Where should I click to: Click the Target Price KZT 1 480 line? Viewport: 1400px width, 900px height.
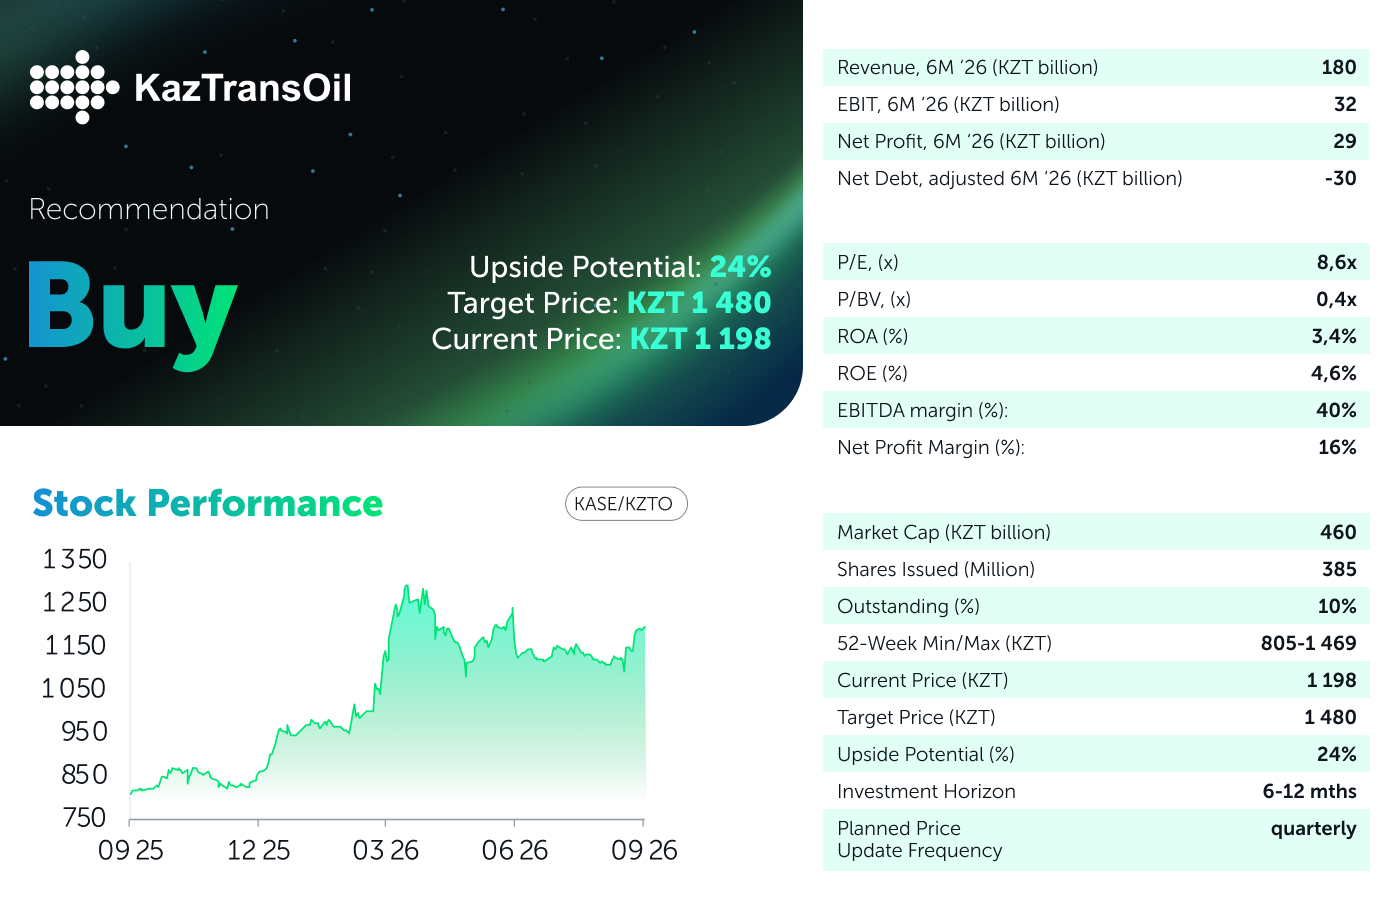609,303
